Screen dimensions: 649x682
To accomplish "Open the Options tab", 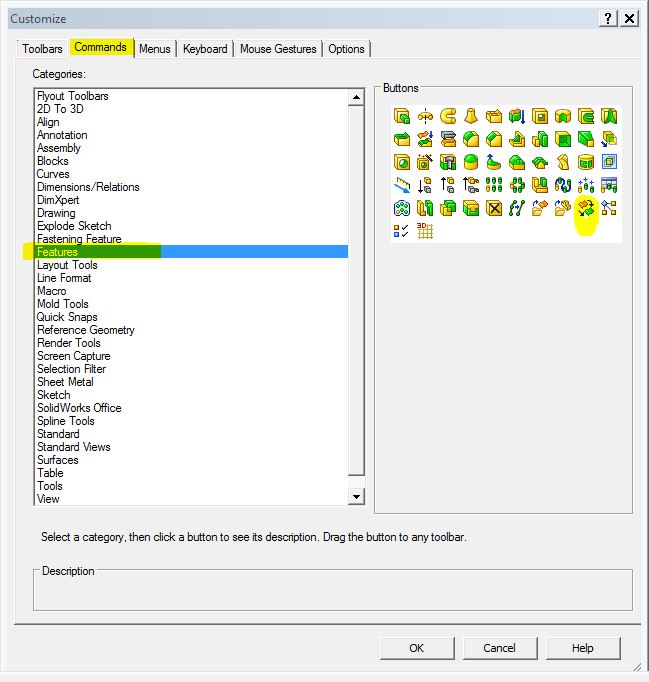I will tap(346, 49).
